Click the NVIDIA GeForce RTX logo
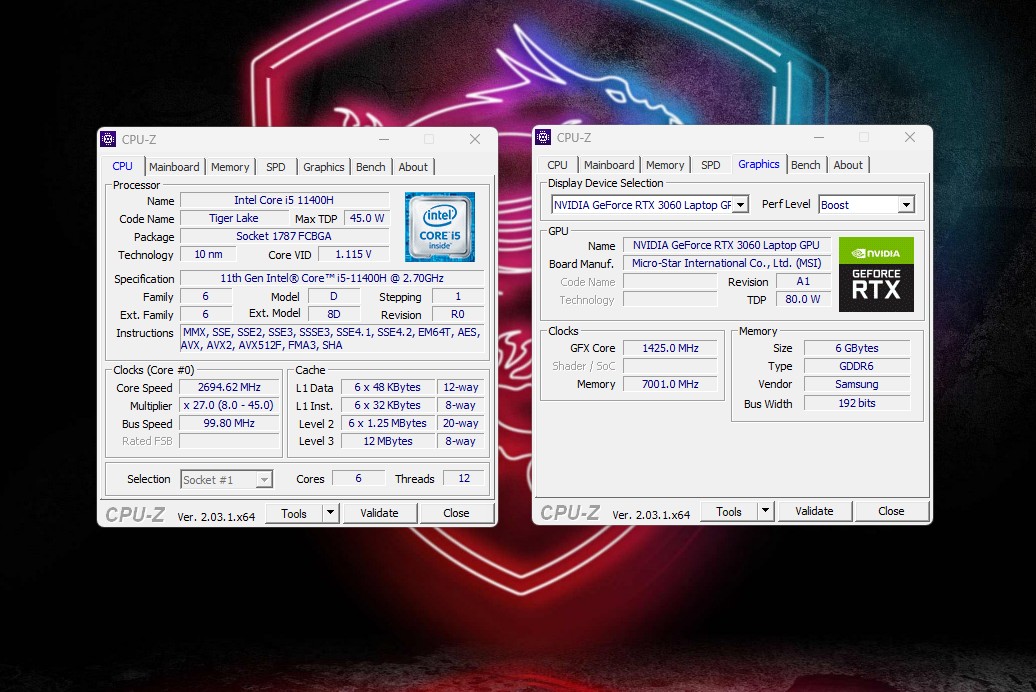1036x692 pixels. click(875, 274)
